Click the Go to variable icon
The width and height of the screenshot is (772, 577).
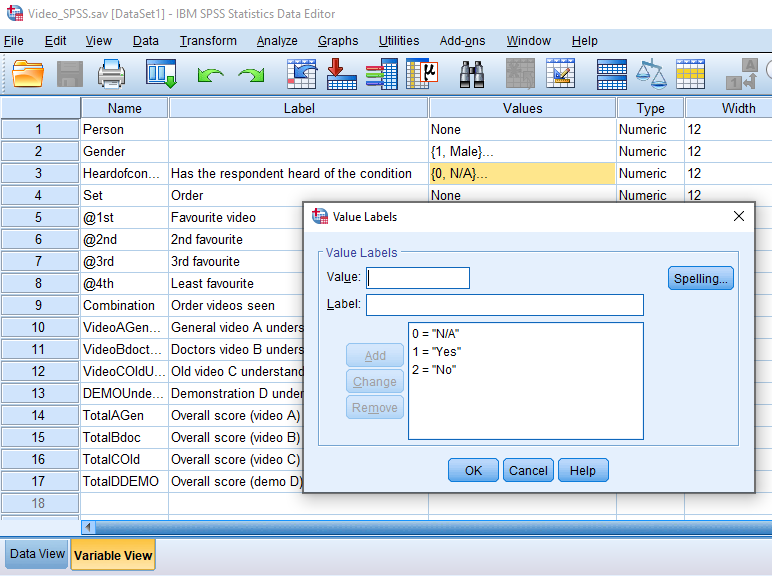click(342, 74)
